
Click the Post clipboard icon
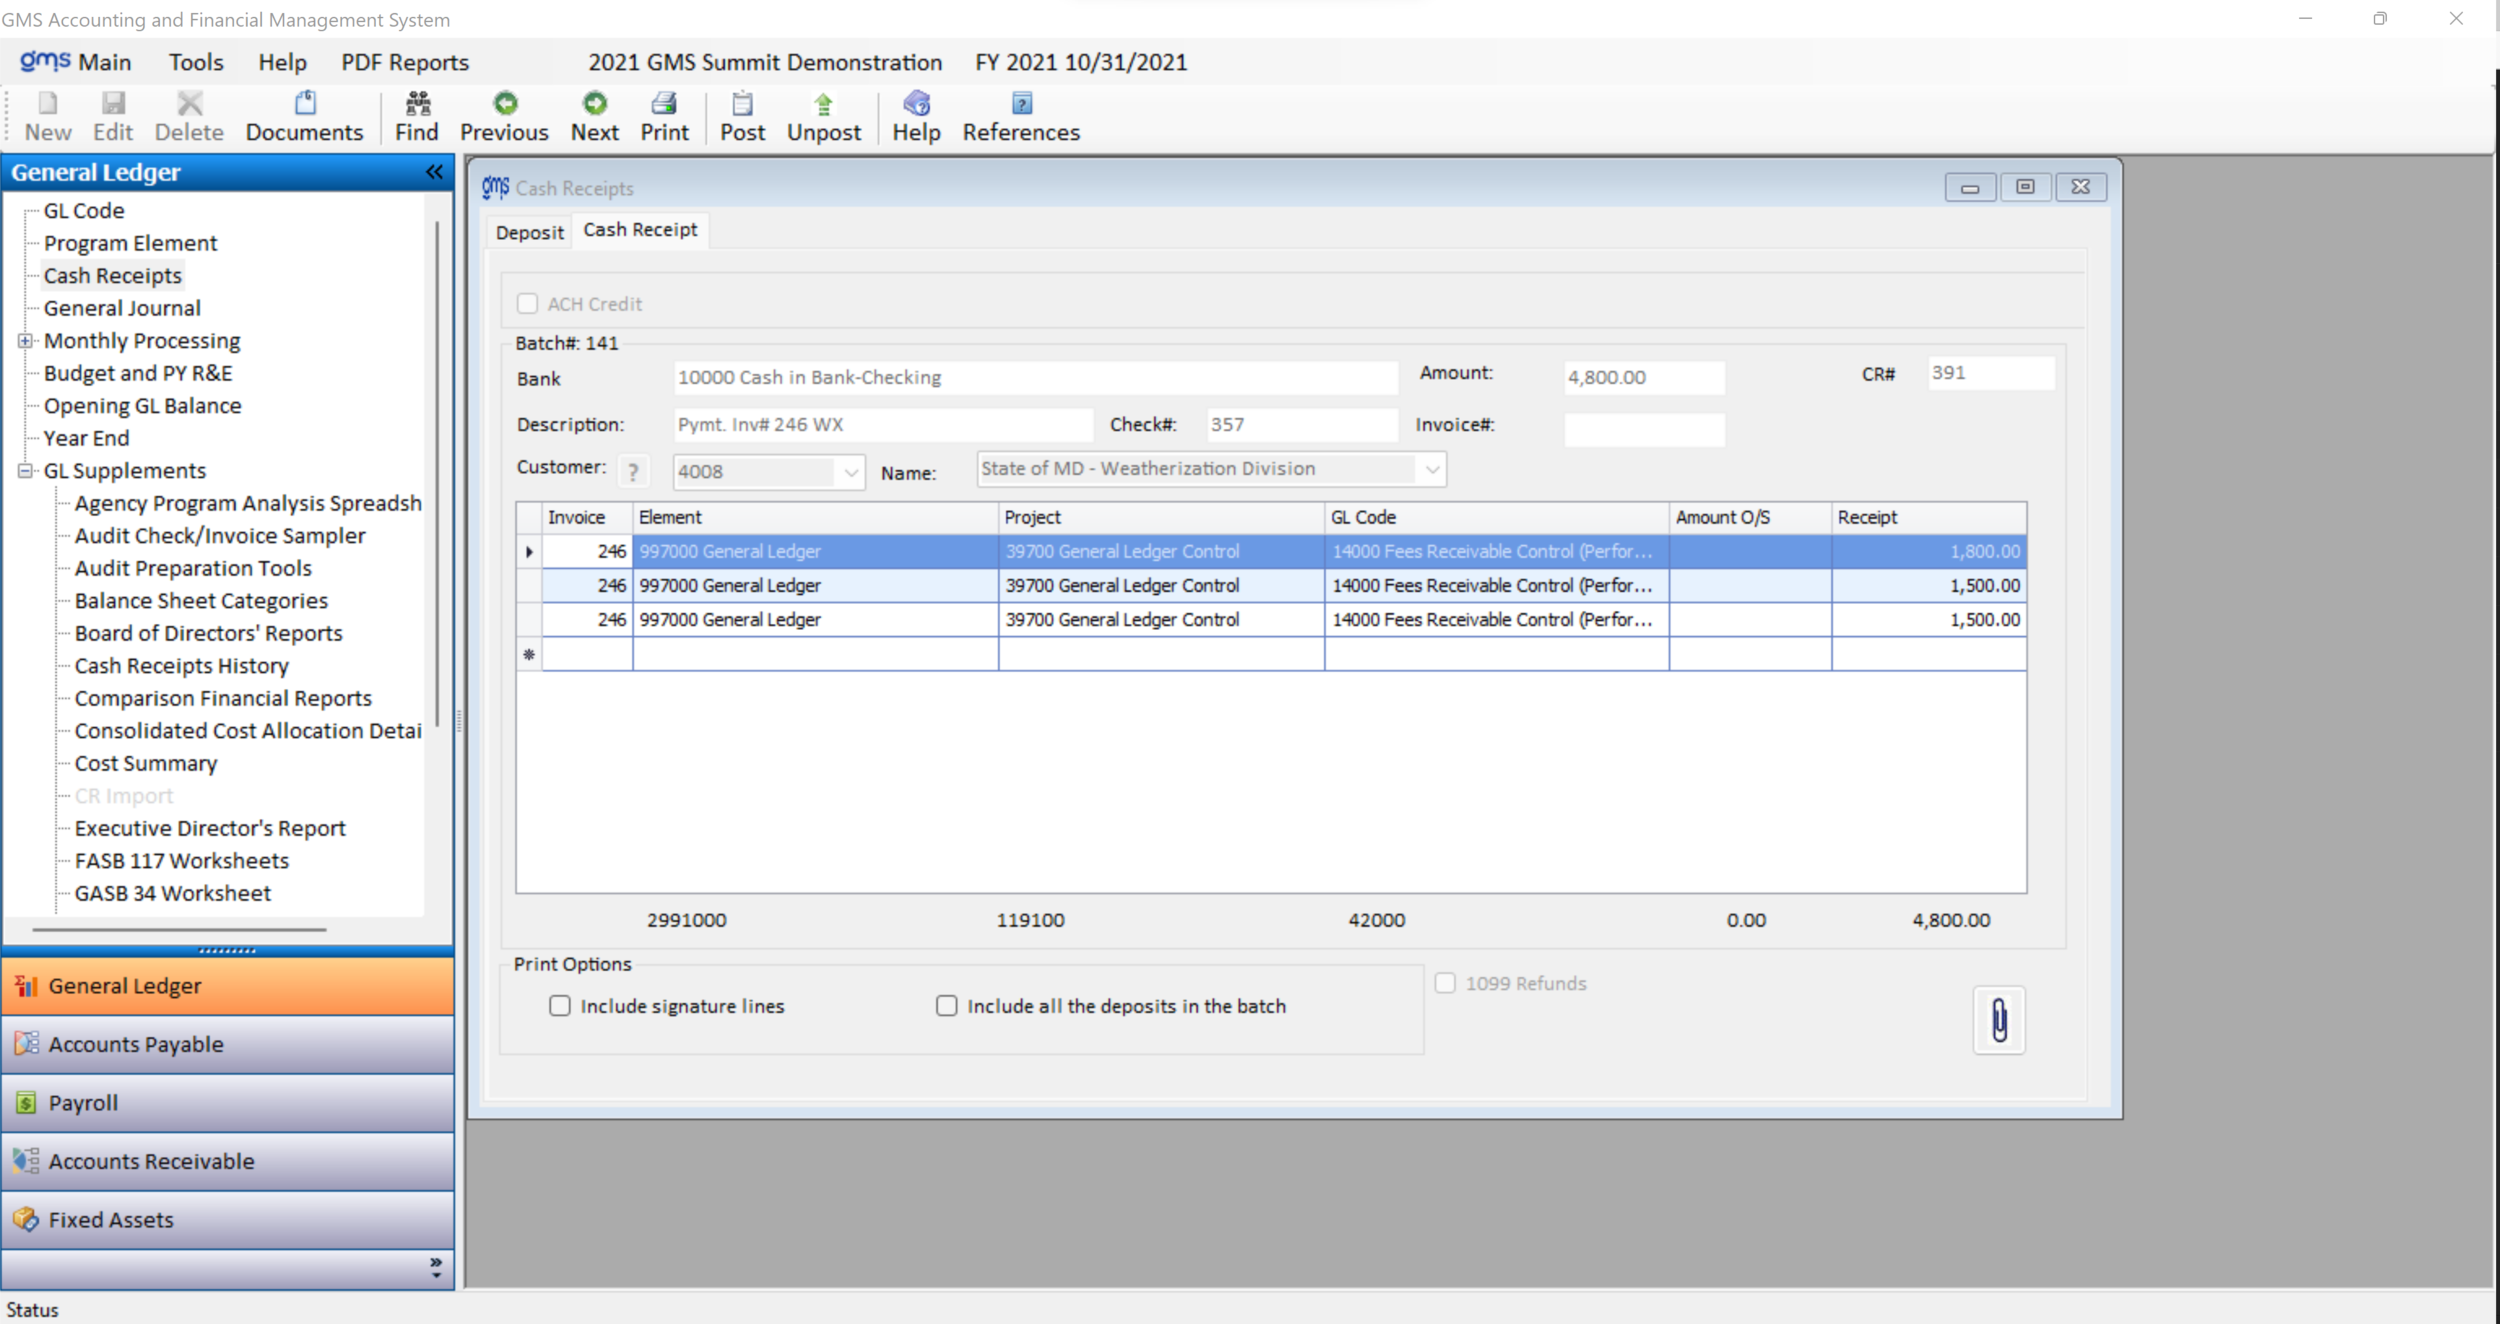[x=742, y=104]
